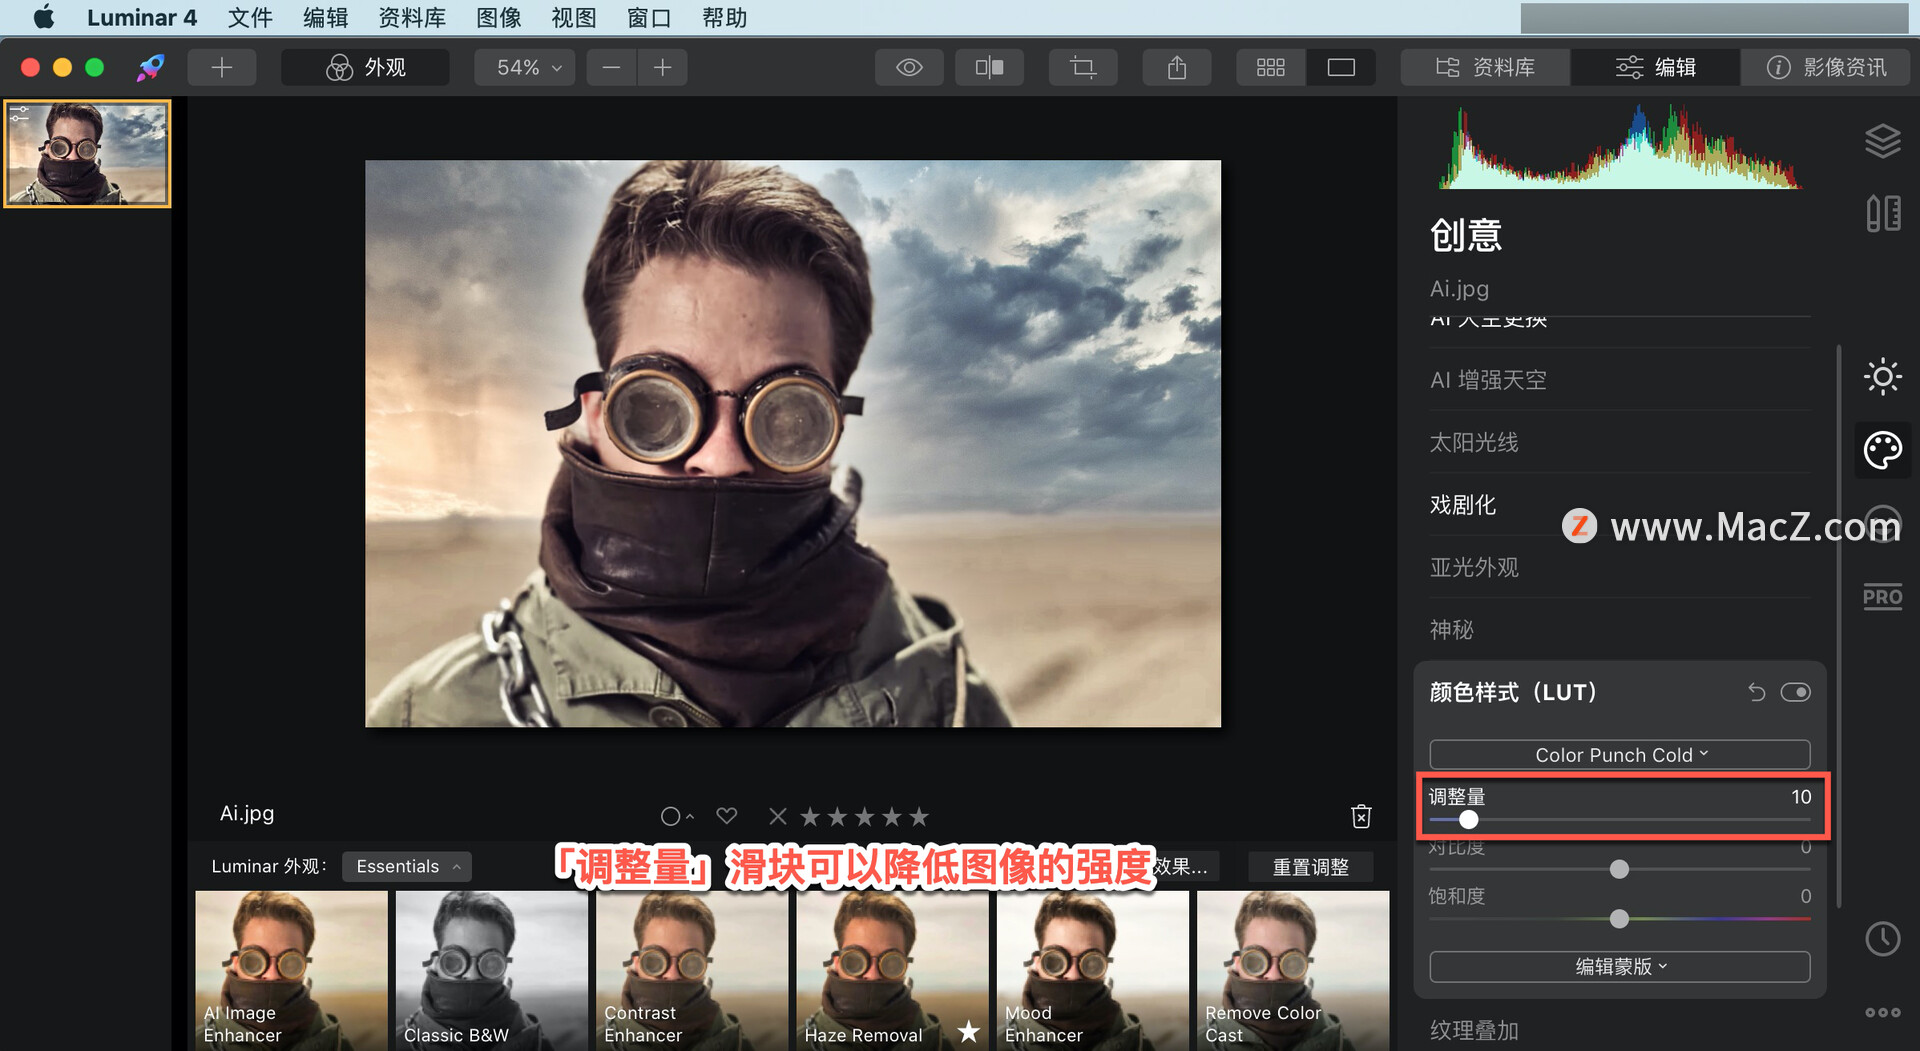Image resolution: width=1920 pixels, height=1051 pixels.
Task: Select the PRO tools category
Action: 1882,598
